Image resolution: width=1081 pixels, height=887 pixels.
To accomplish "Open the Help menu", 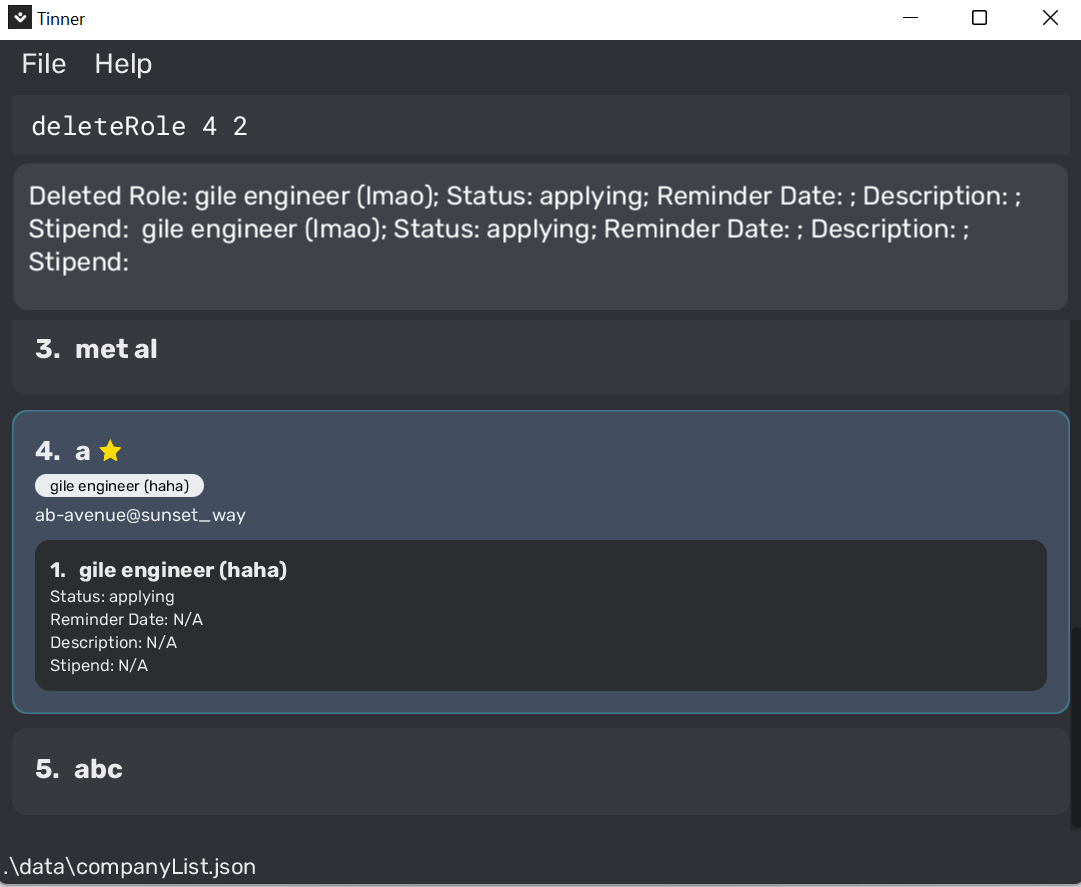I will click(123, 64).
